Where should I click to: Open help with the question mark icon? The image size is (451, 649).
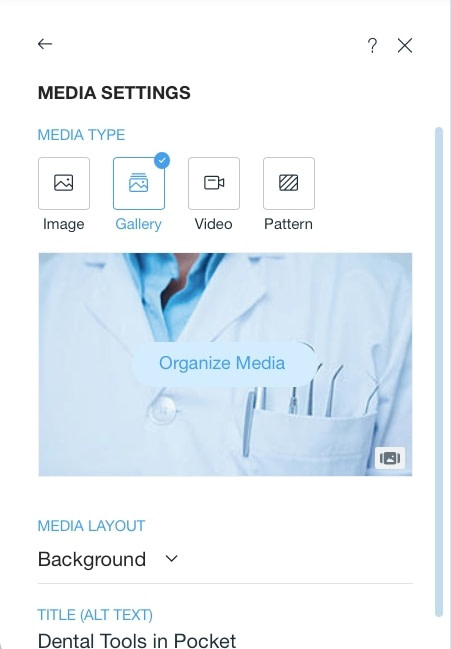tap(372, 46)
